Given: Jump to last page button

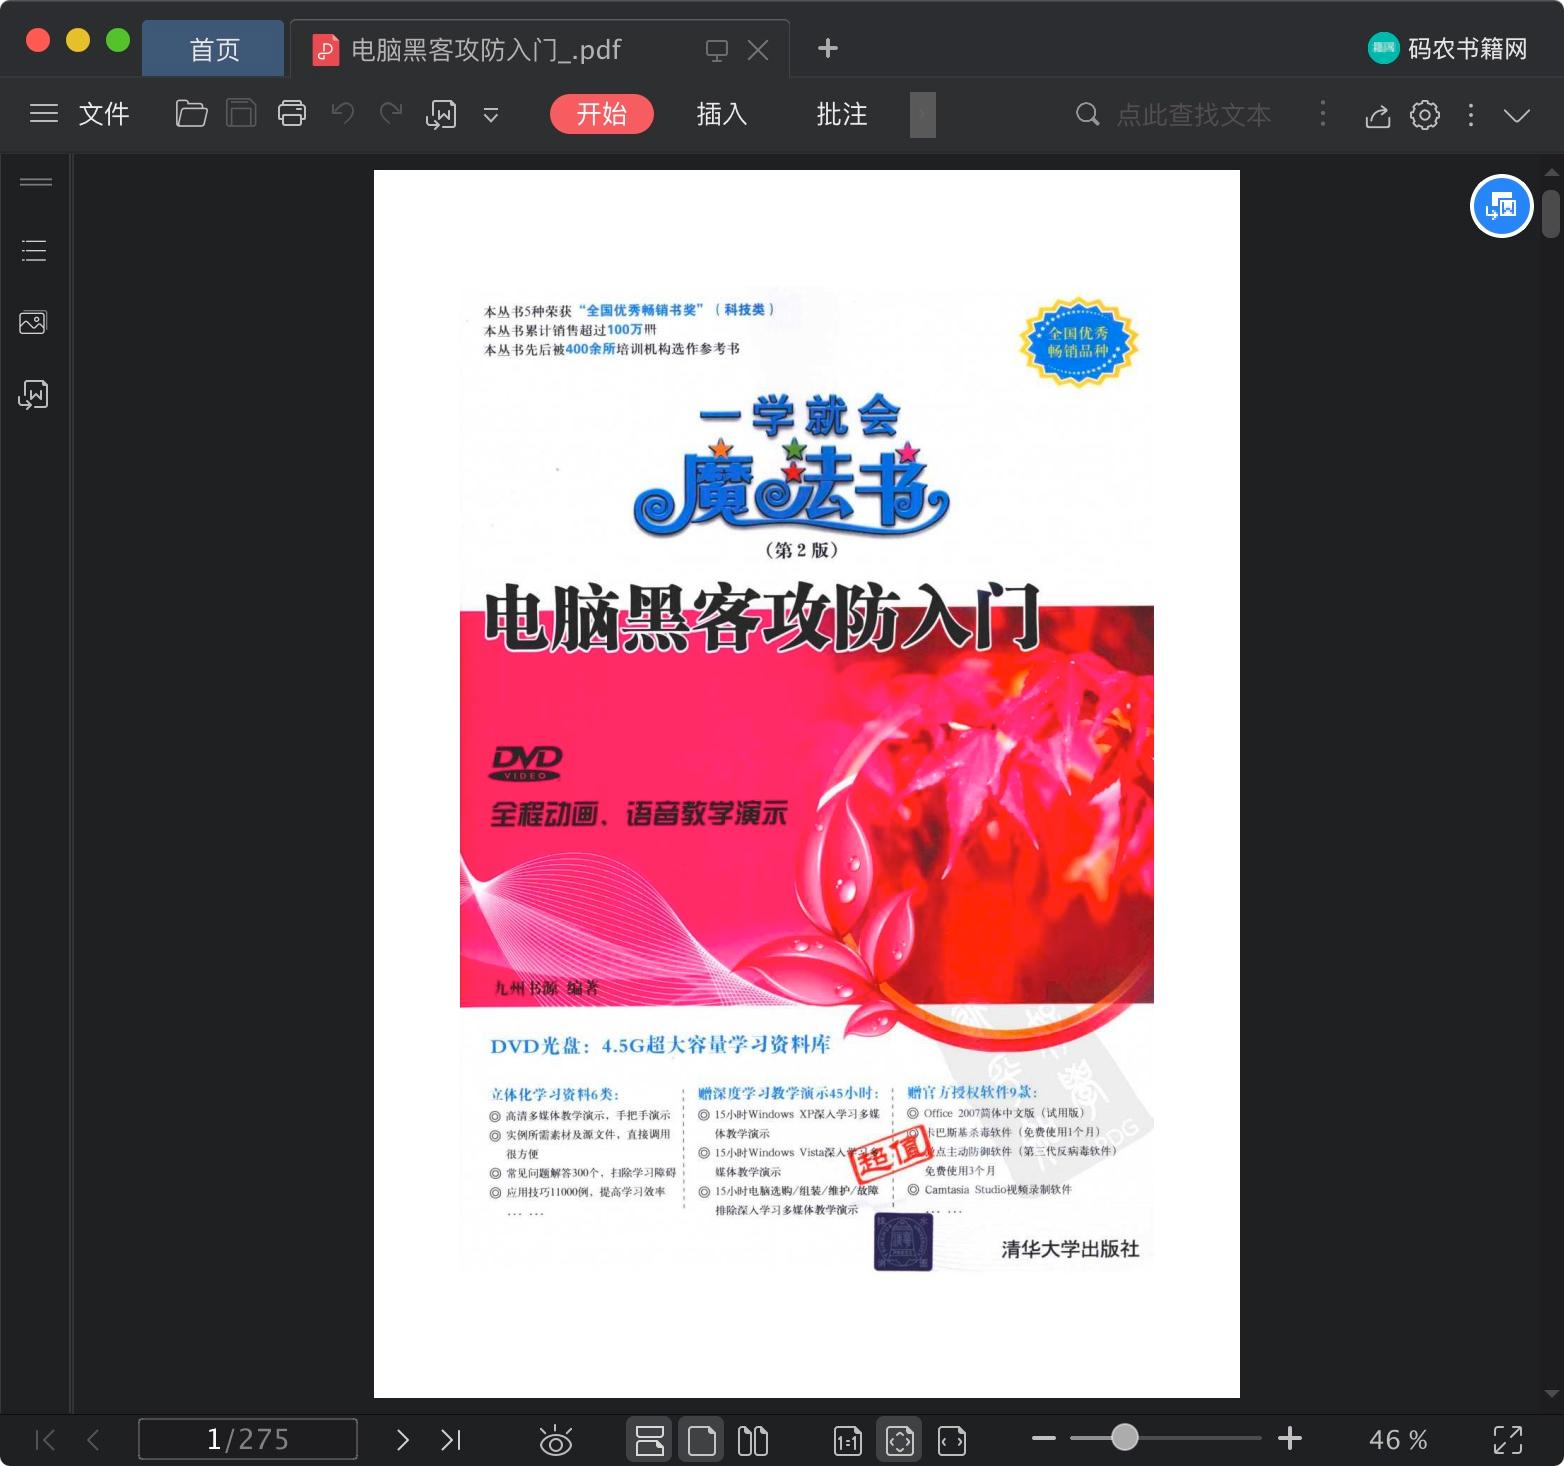Looking at the screenshot, I should click(x=451, y=1440).
